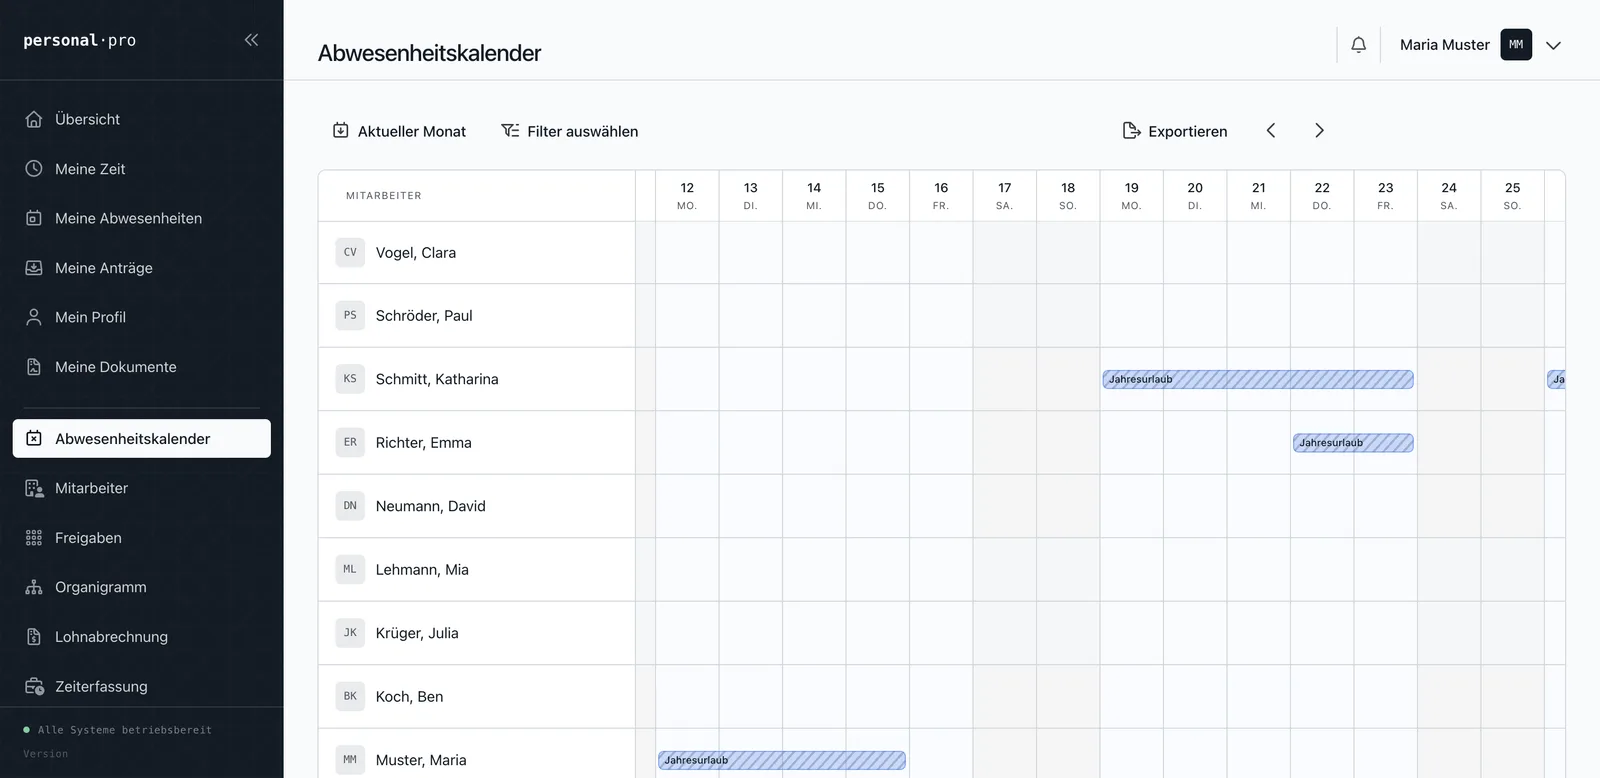1600x778 pixels.
Task: Jump to Aktueller Monat
Action: (399, 131)
